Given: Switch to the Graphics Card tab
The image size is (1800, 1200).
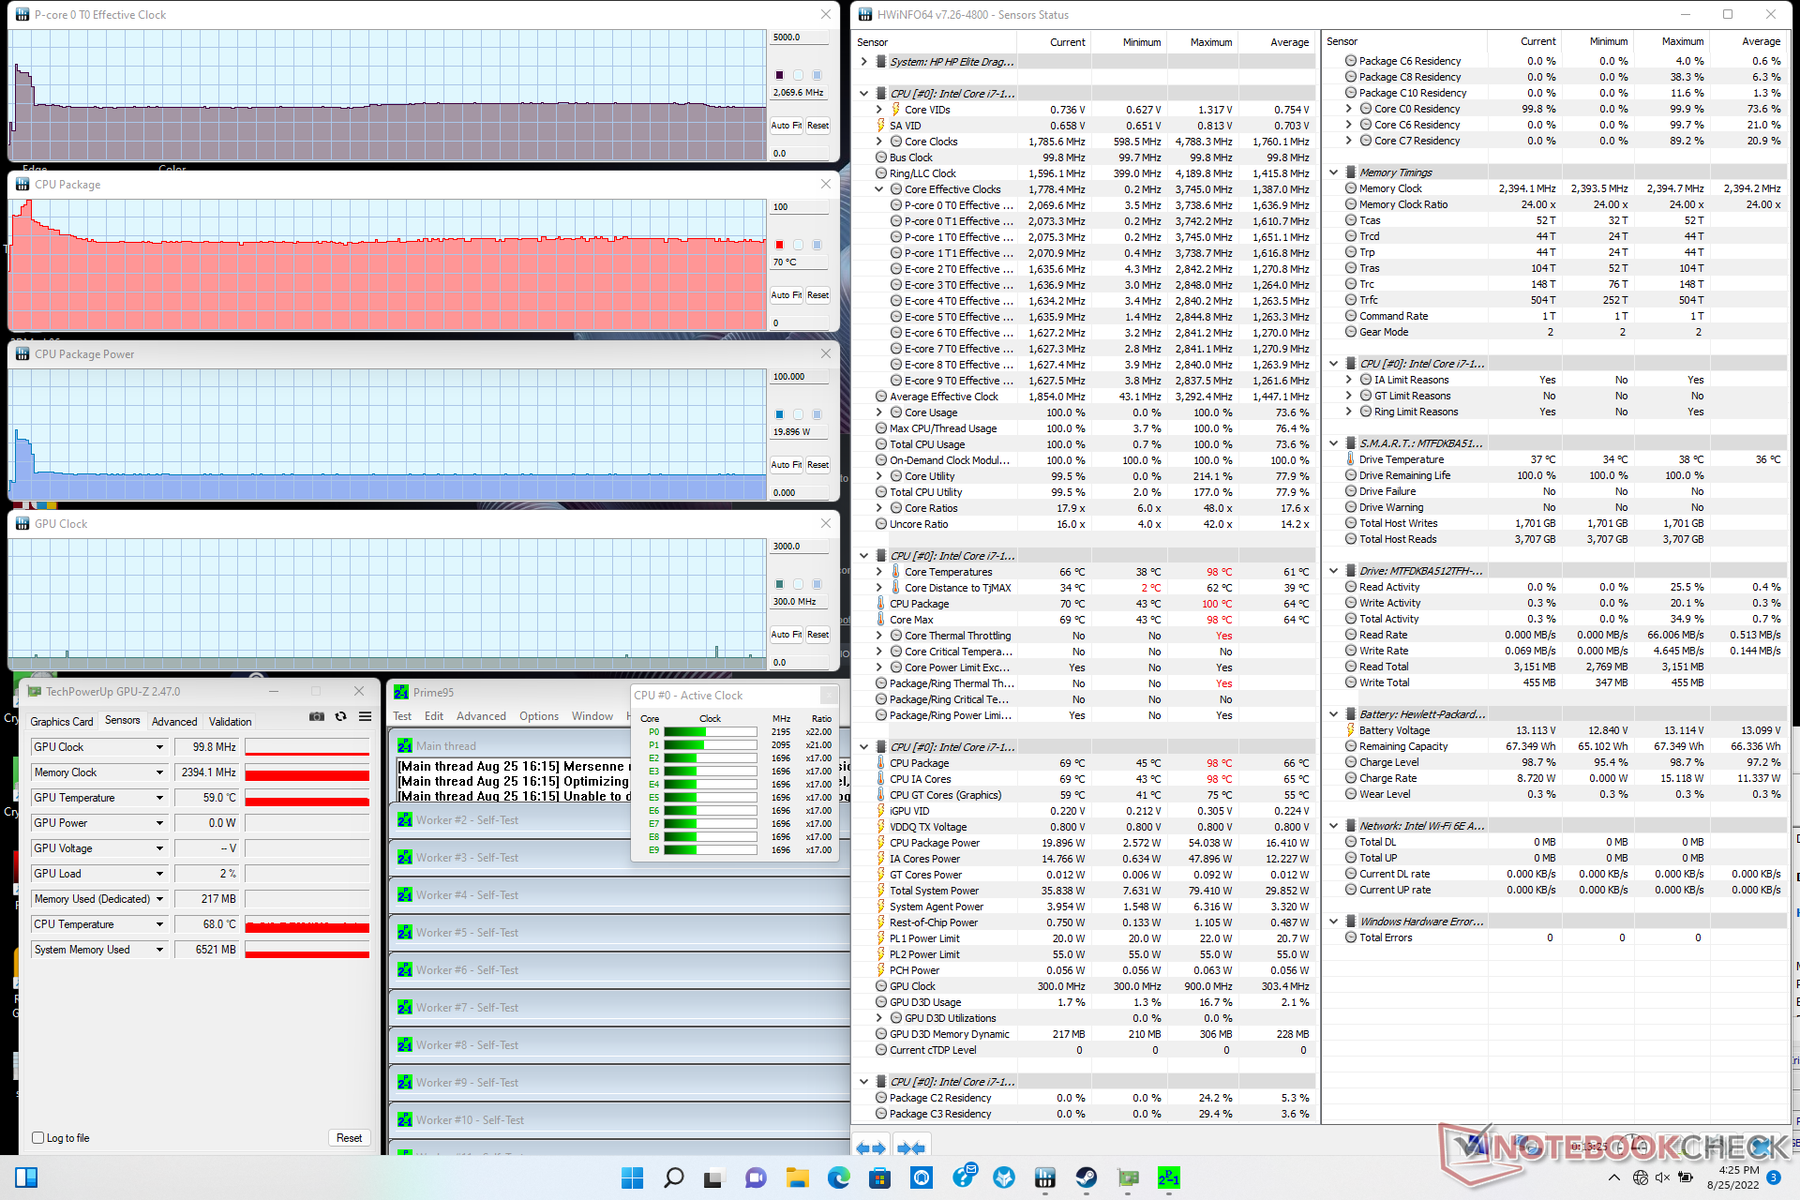Looking at the screenshot, I should pyautogui.click(x=62, y=721).
